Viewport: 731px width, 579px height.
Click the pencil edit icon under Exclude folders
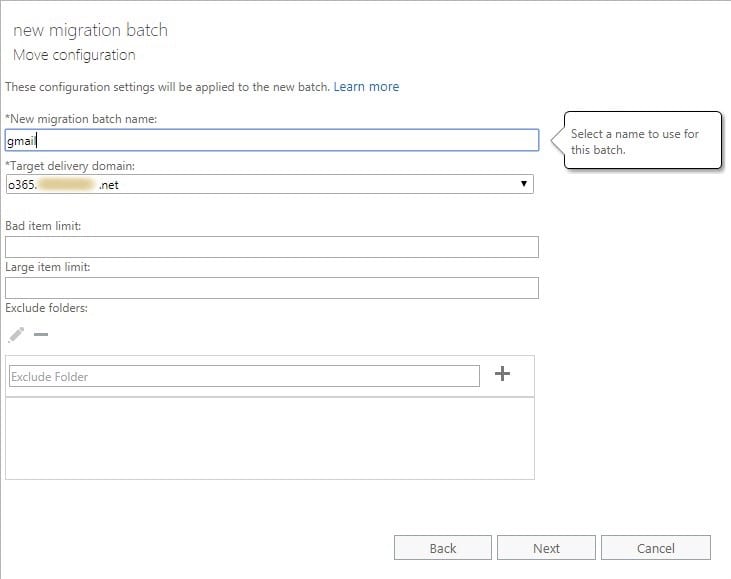tap(16, 335)
